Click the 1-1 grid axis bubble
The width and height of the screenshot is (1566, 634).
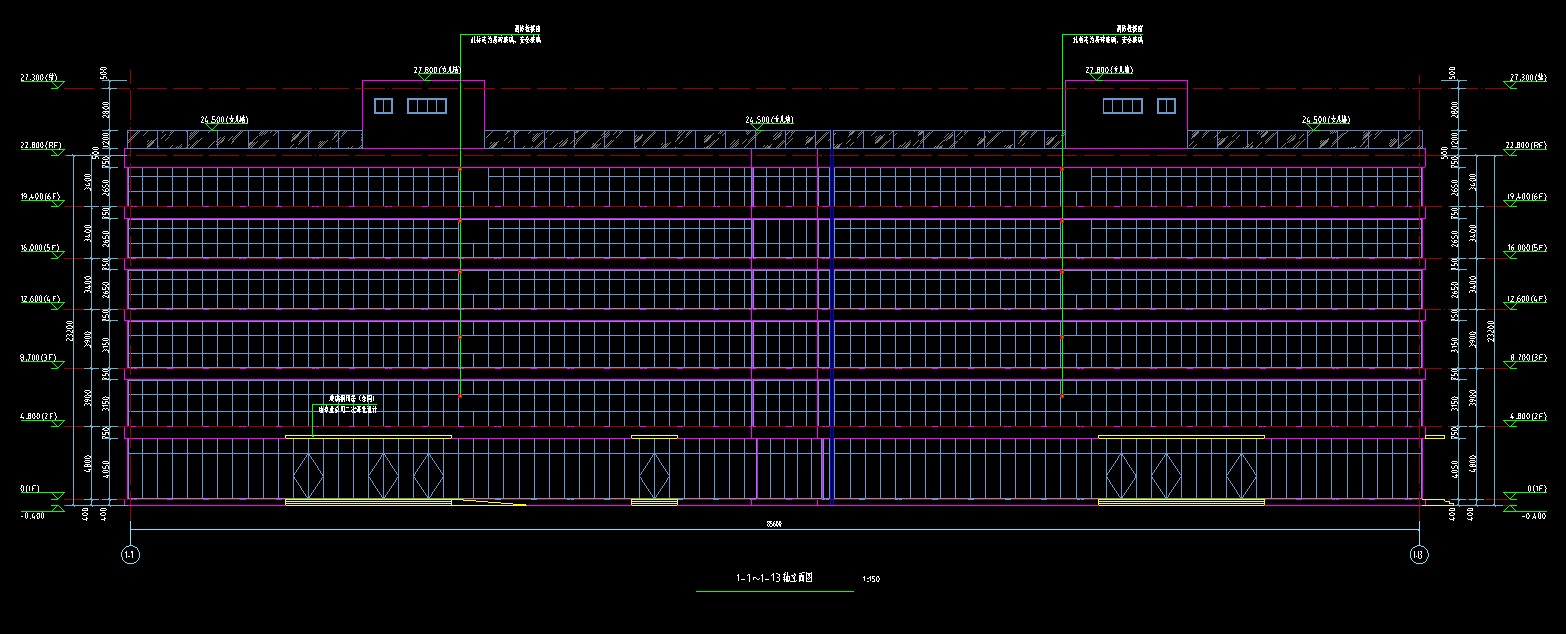(129, 555)
